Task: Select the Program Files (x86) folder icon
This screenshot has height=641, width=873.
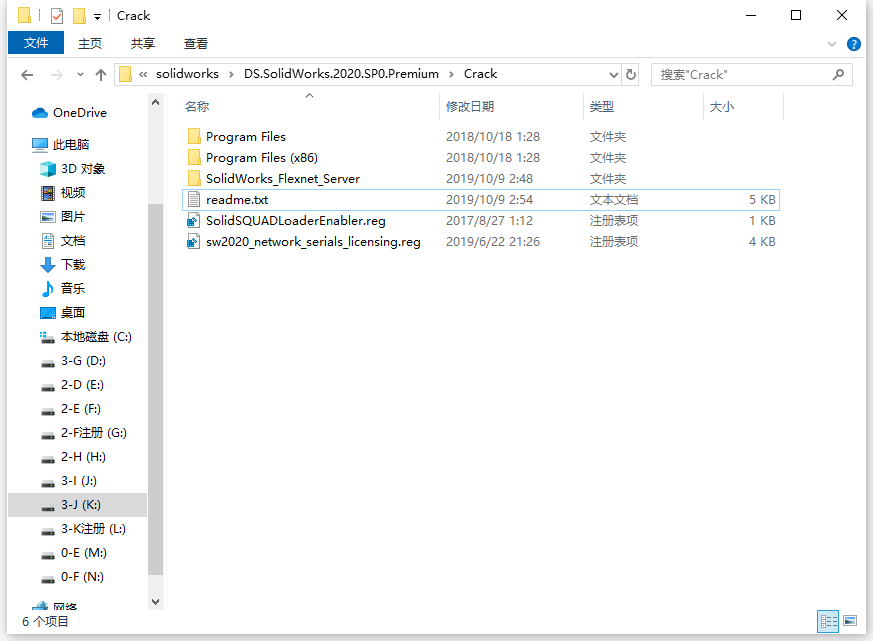Action: pos(194,158)
